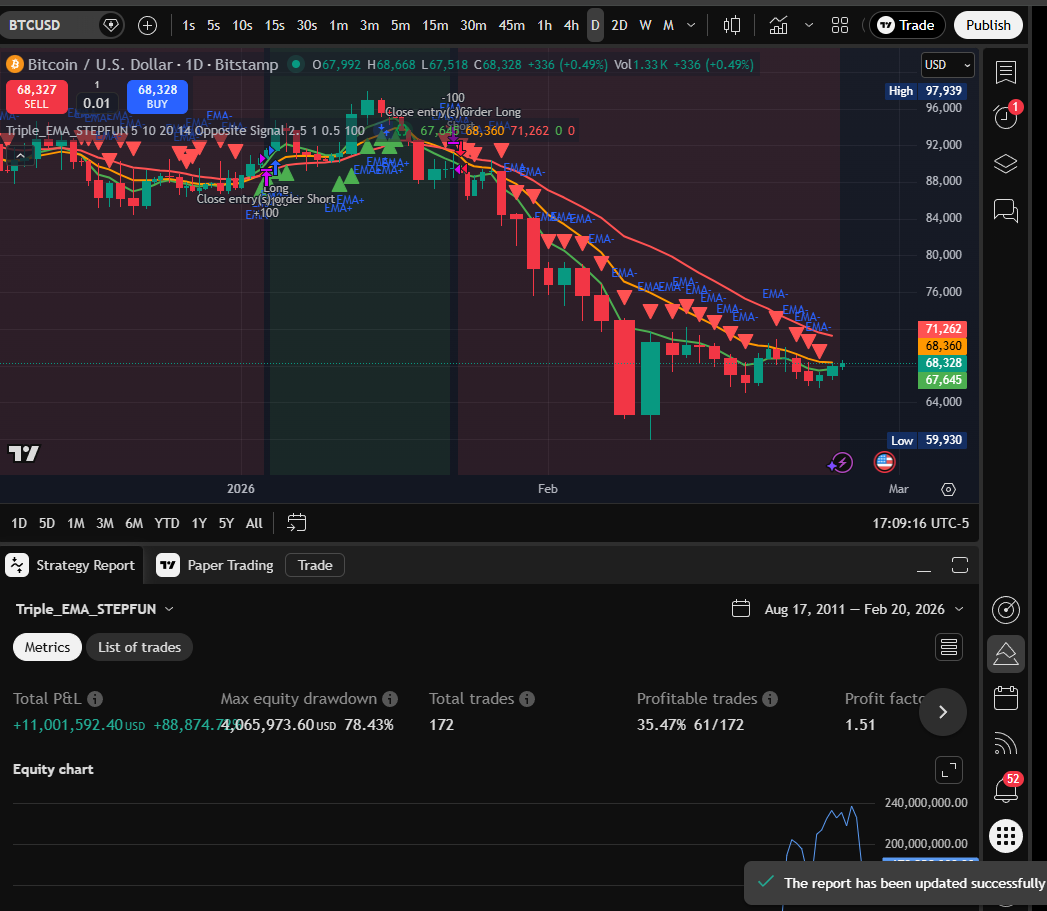The height and width of the screenshot is (911, 1047).
Task: Open the go-to-date icon beside range buttons
Action: tap(295, 522)
